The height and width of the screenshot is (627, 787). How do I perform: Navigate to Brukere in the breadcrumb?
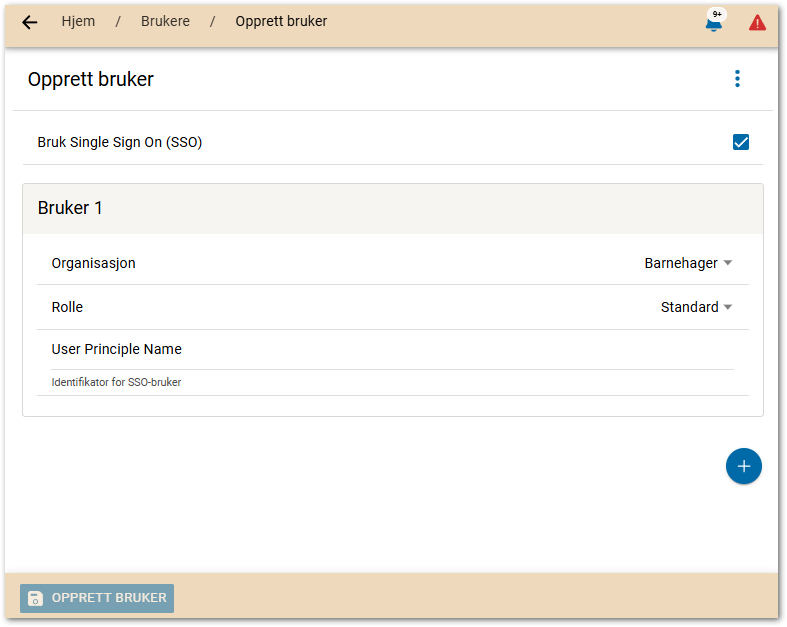pos(165,21)
